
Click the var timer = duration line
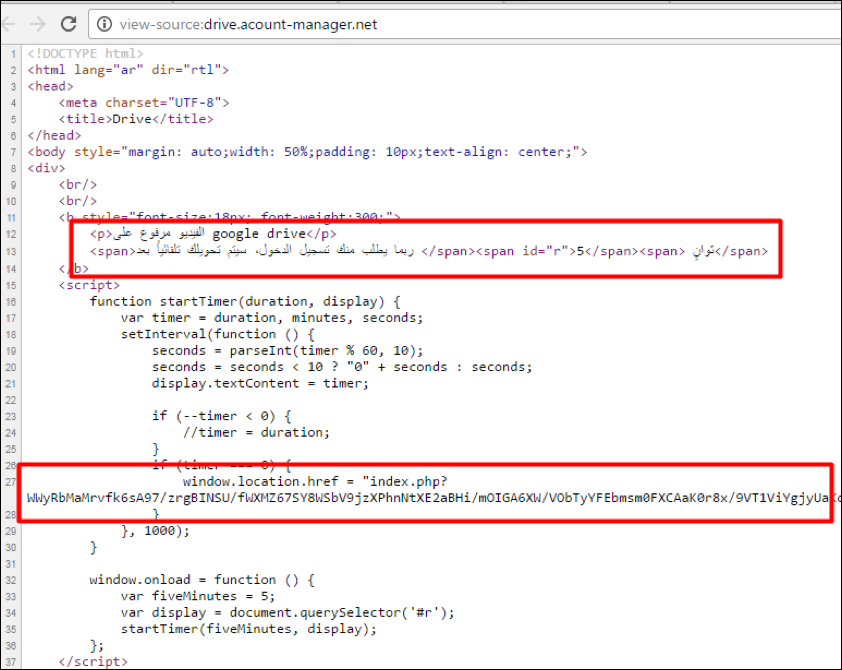point(272,318)
